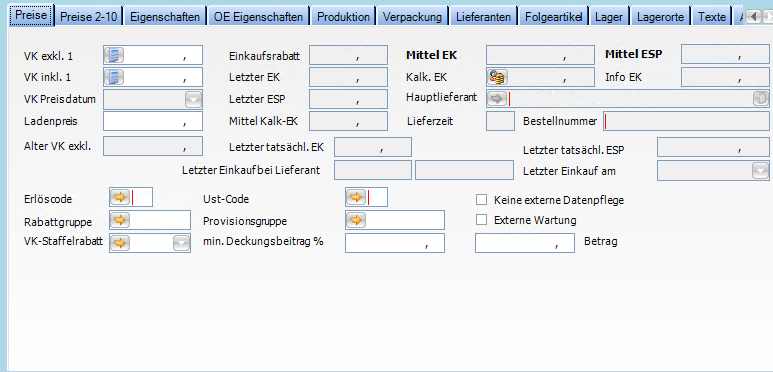
Task: Show more tabs using the right-arrow button
Action: pos(767,17)
